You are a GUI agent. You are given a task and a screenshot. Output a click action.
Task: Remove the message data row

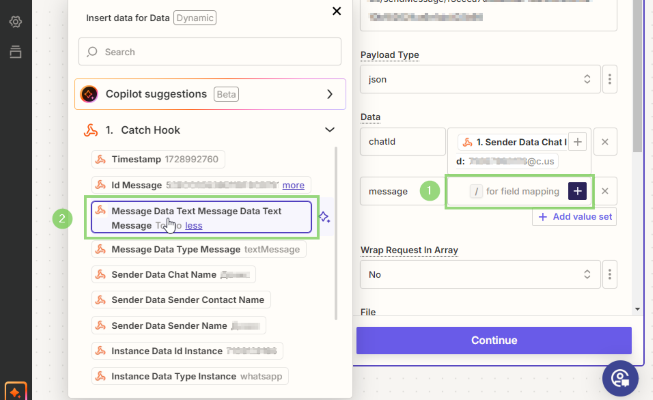pos(605,191)
